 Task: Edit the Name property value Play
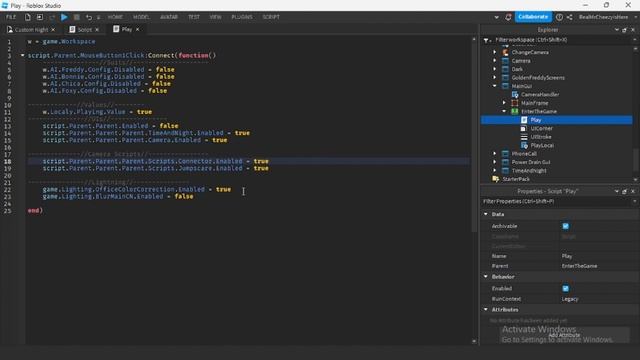tap(567, 256)
